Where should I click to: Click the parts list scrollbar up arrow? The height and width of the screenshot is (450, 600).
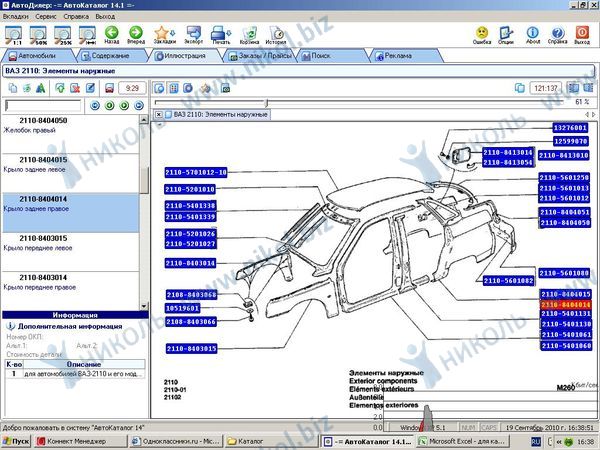[x=144, y=119]
